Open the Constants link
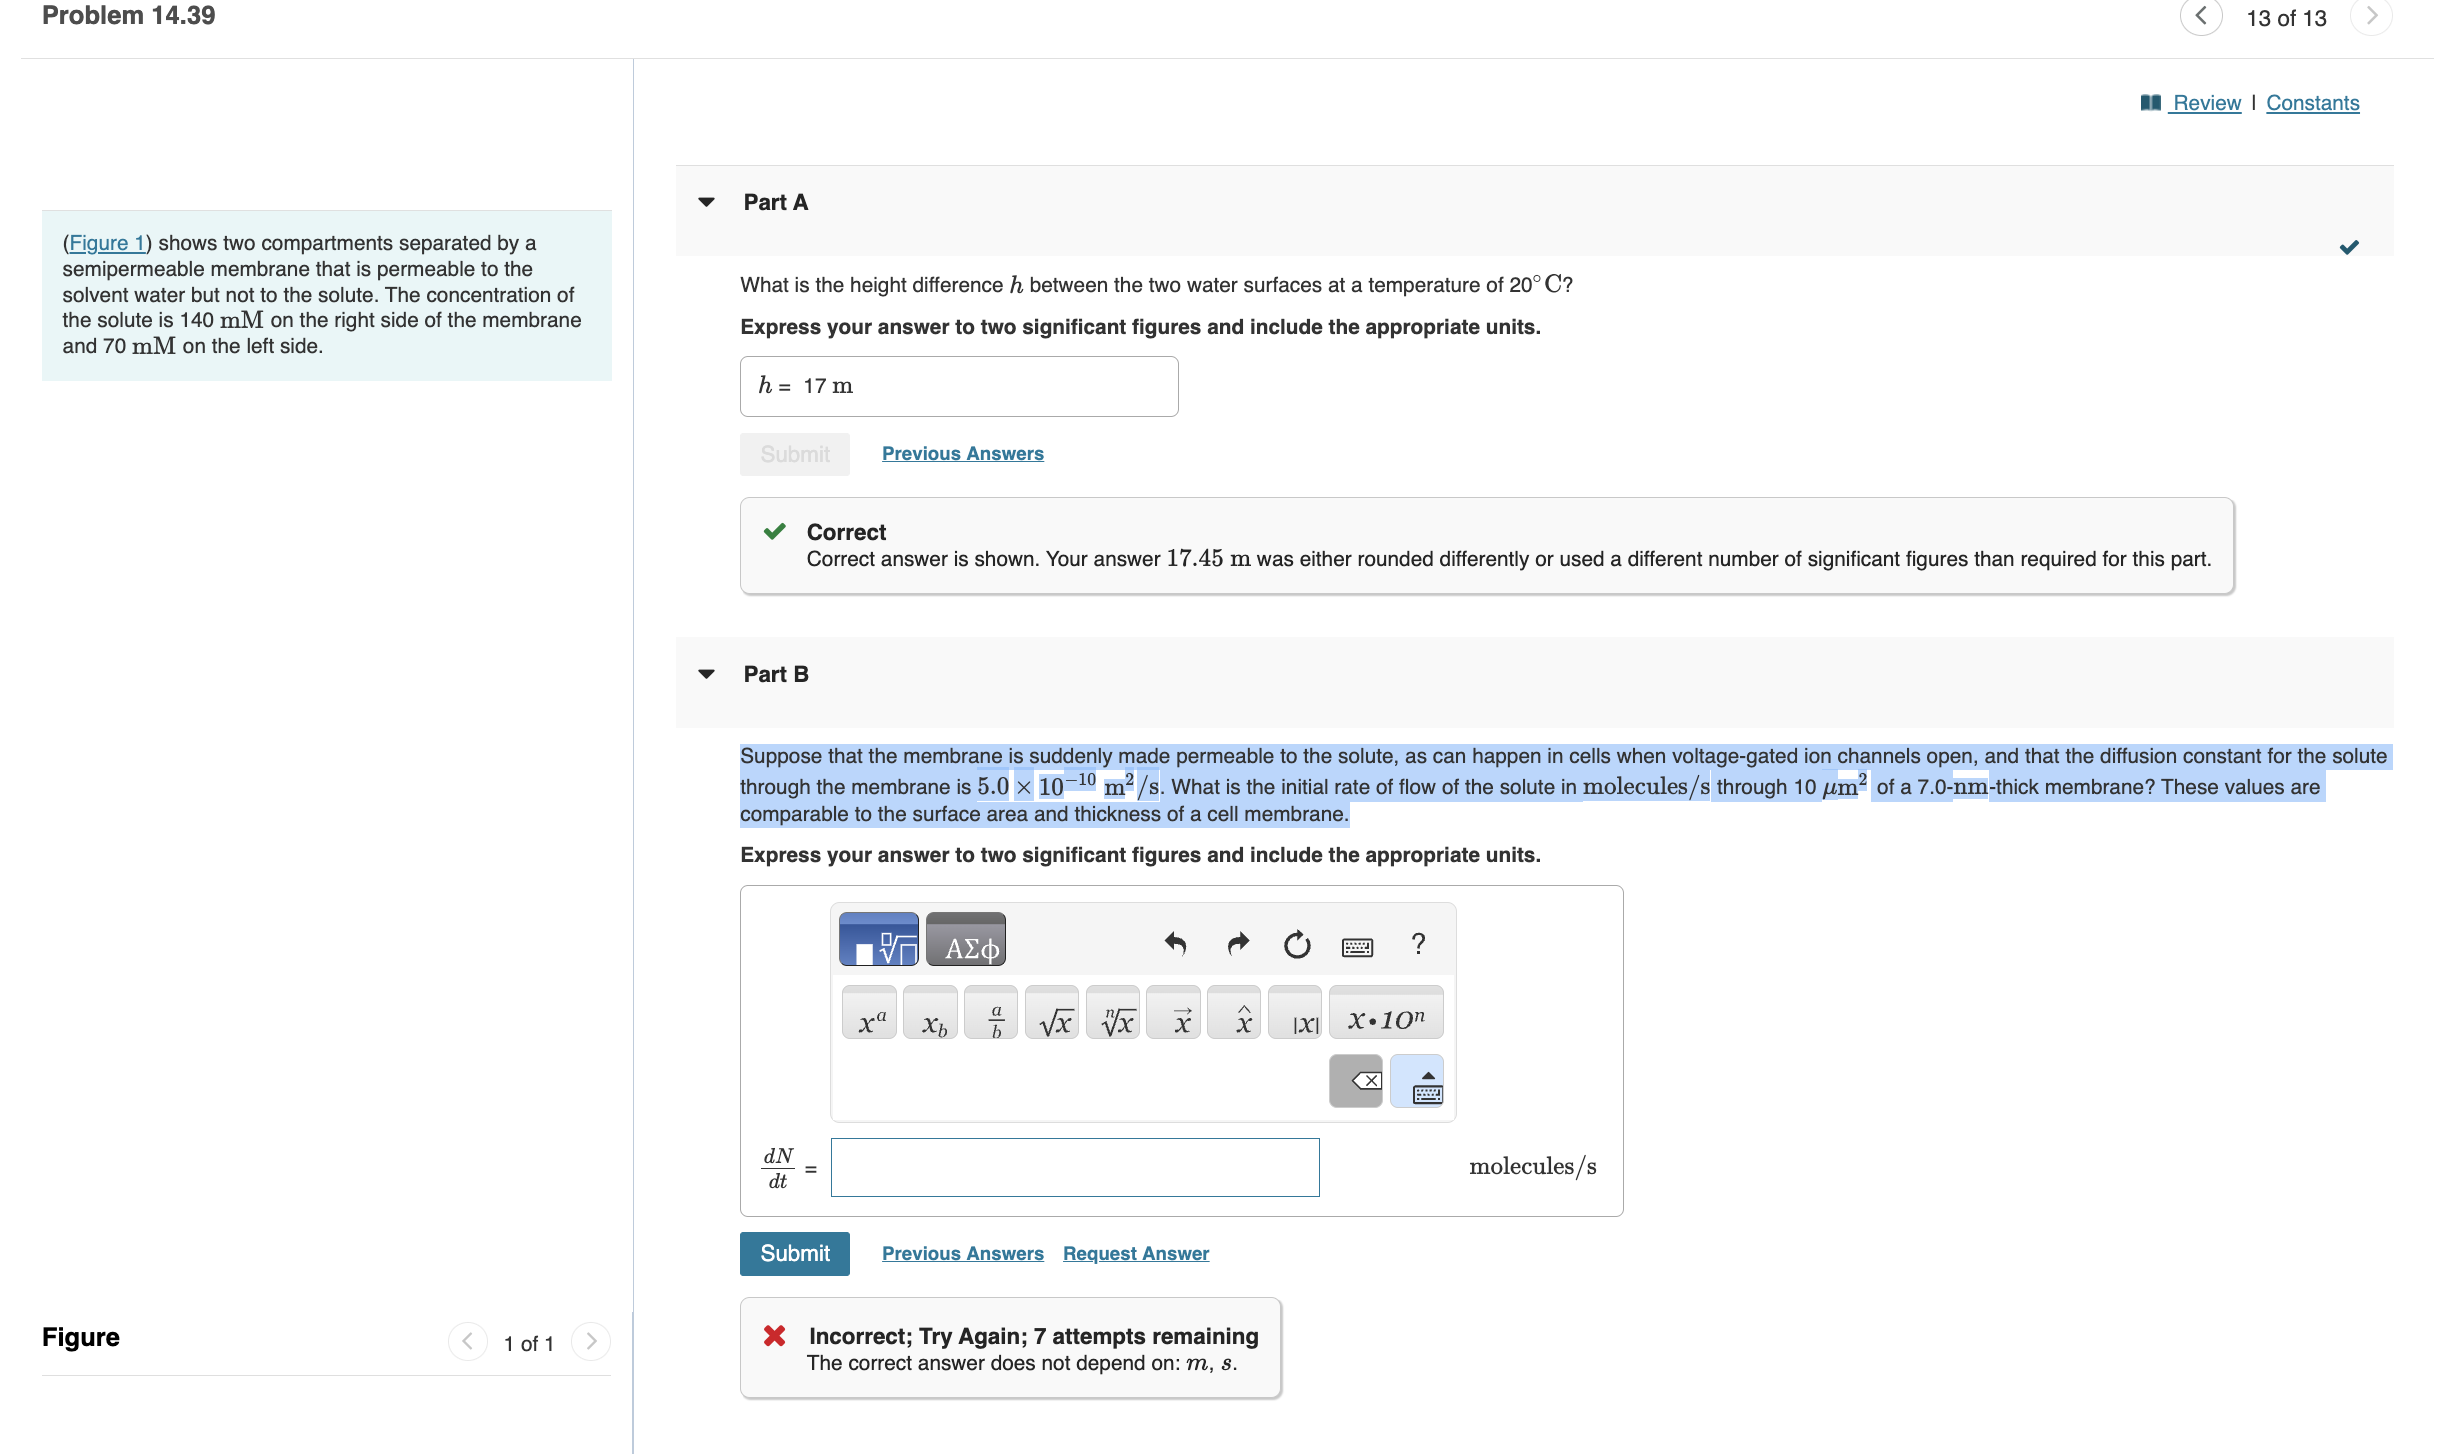The height and width of the screenshot is (1454, 2452). [x=2311, y=103]
